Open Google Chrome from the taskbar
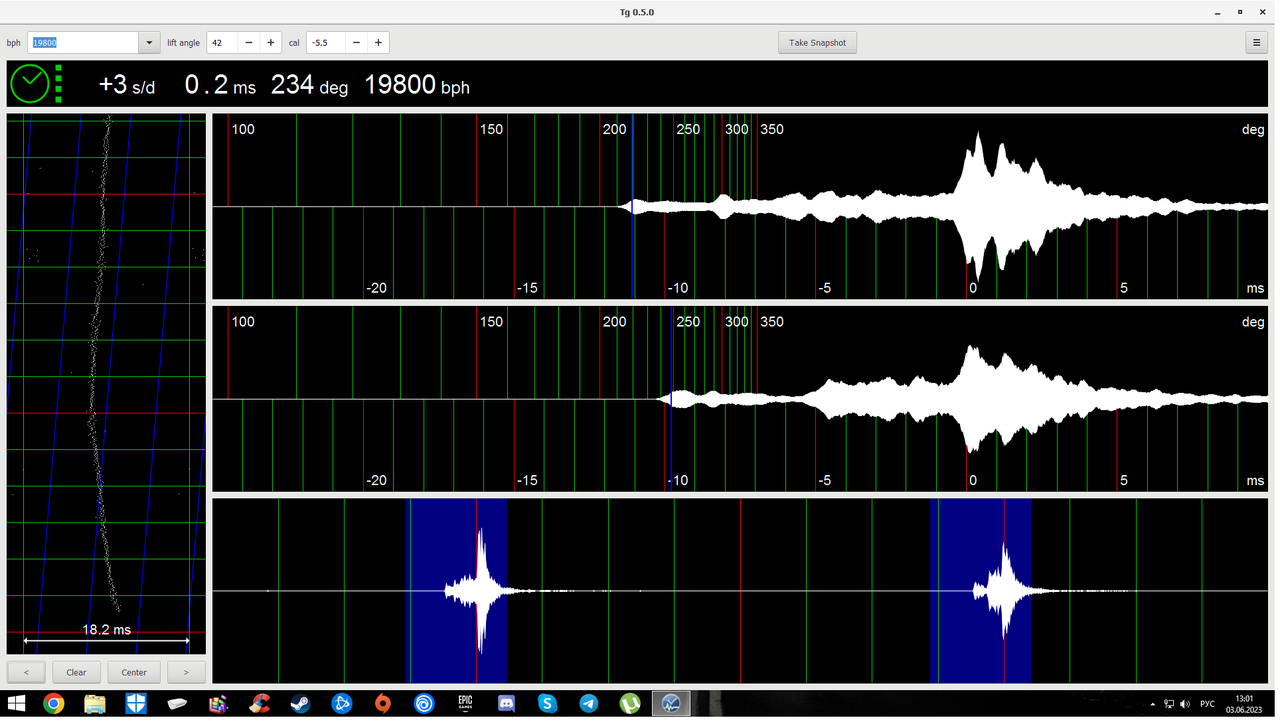This screenshot has width=1280, height=722. [54, 704]
